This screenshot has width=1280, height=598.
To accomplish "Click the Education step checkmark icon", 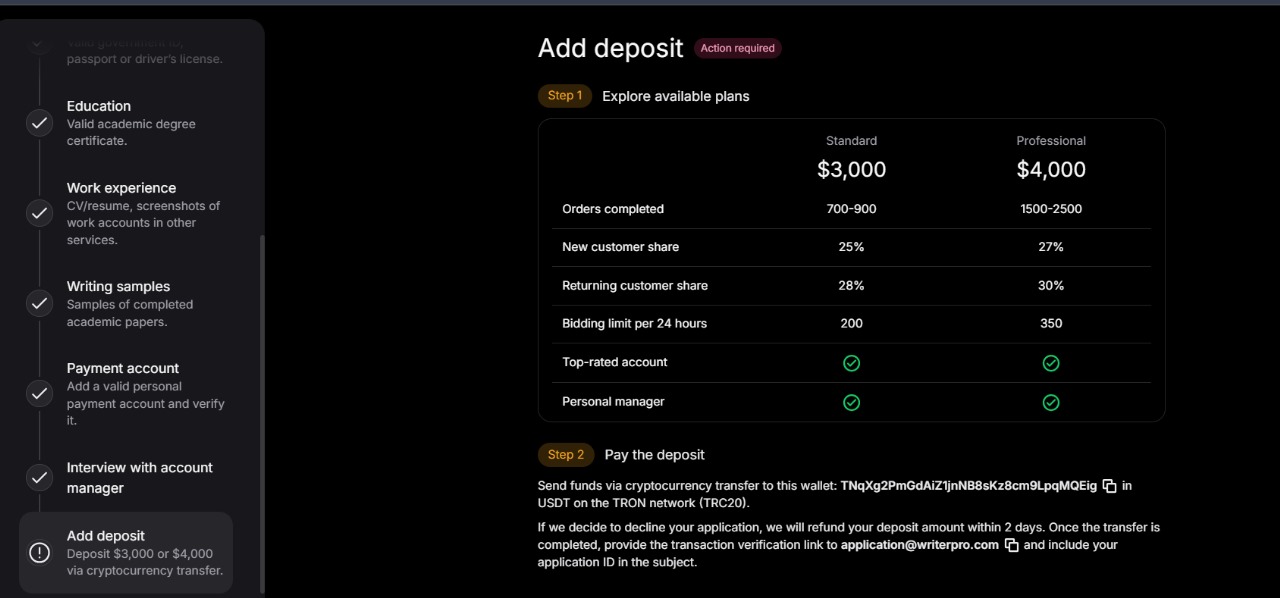I will click(39, 123).
